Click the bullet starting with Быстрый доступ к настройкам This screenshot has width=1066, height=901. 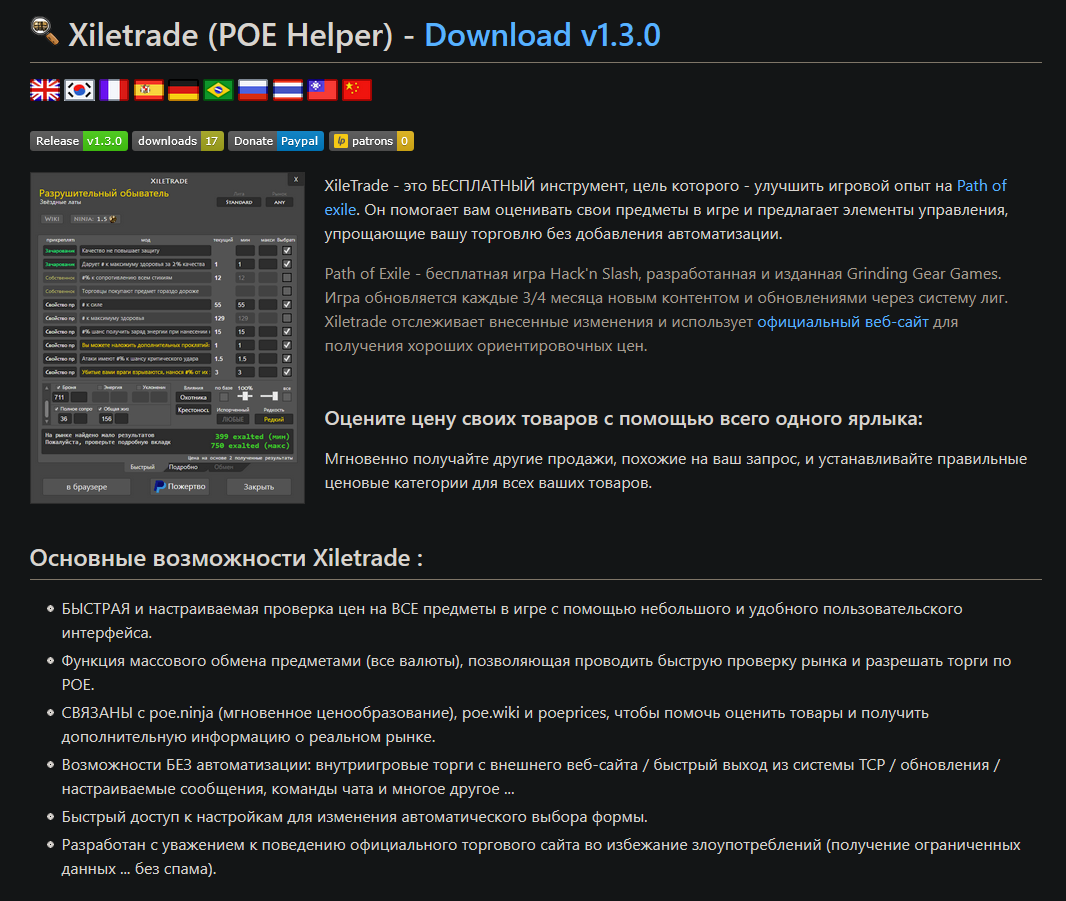354,817
